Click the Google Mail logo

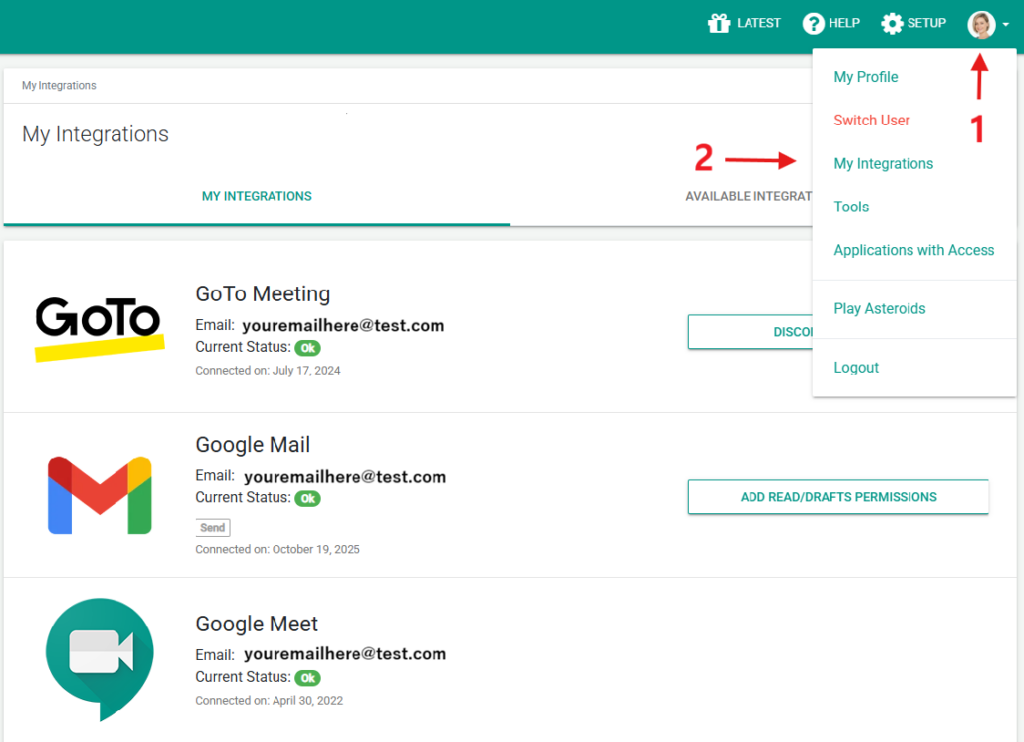99,495
